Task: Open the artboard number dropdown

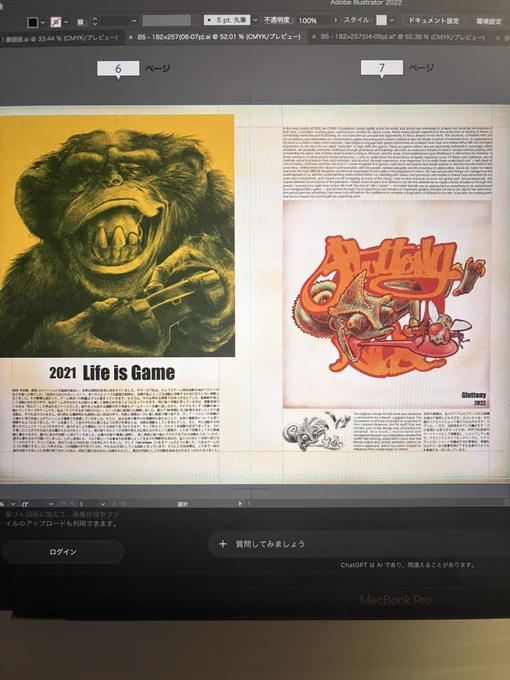Action: pos(103,504)
